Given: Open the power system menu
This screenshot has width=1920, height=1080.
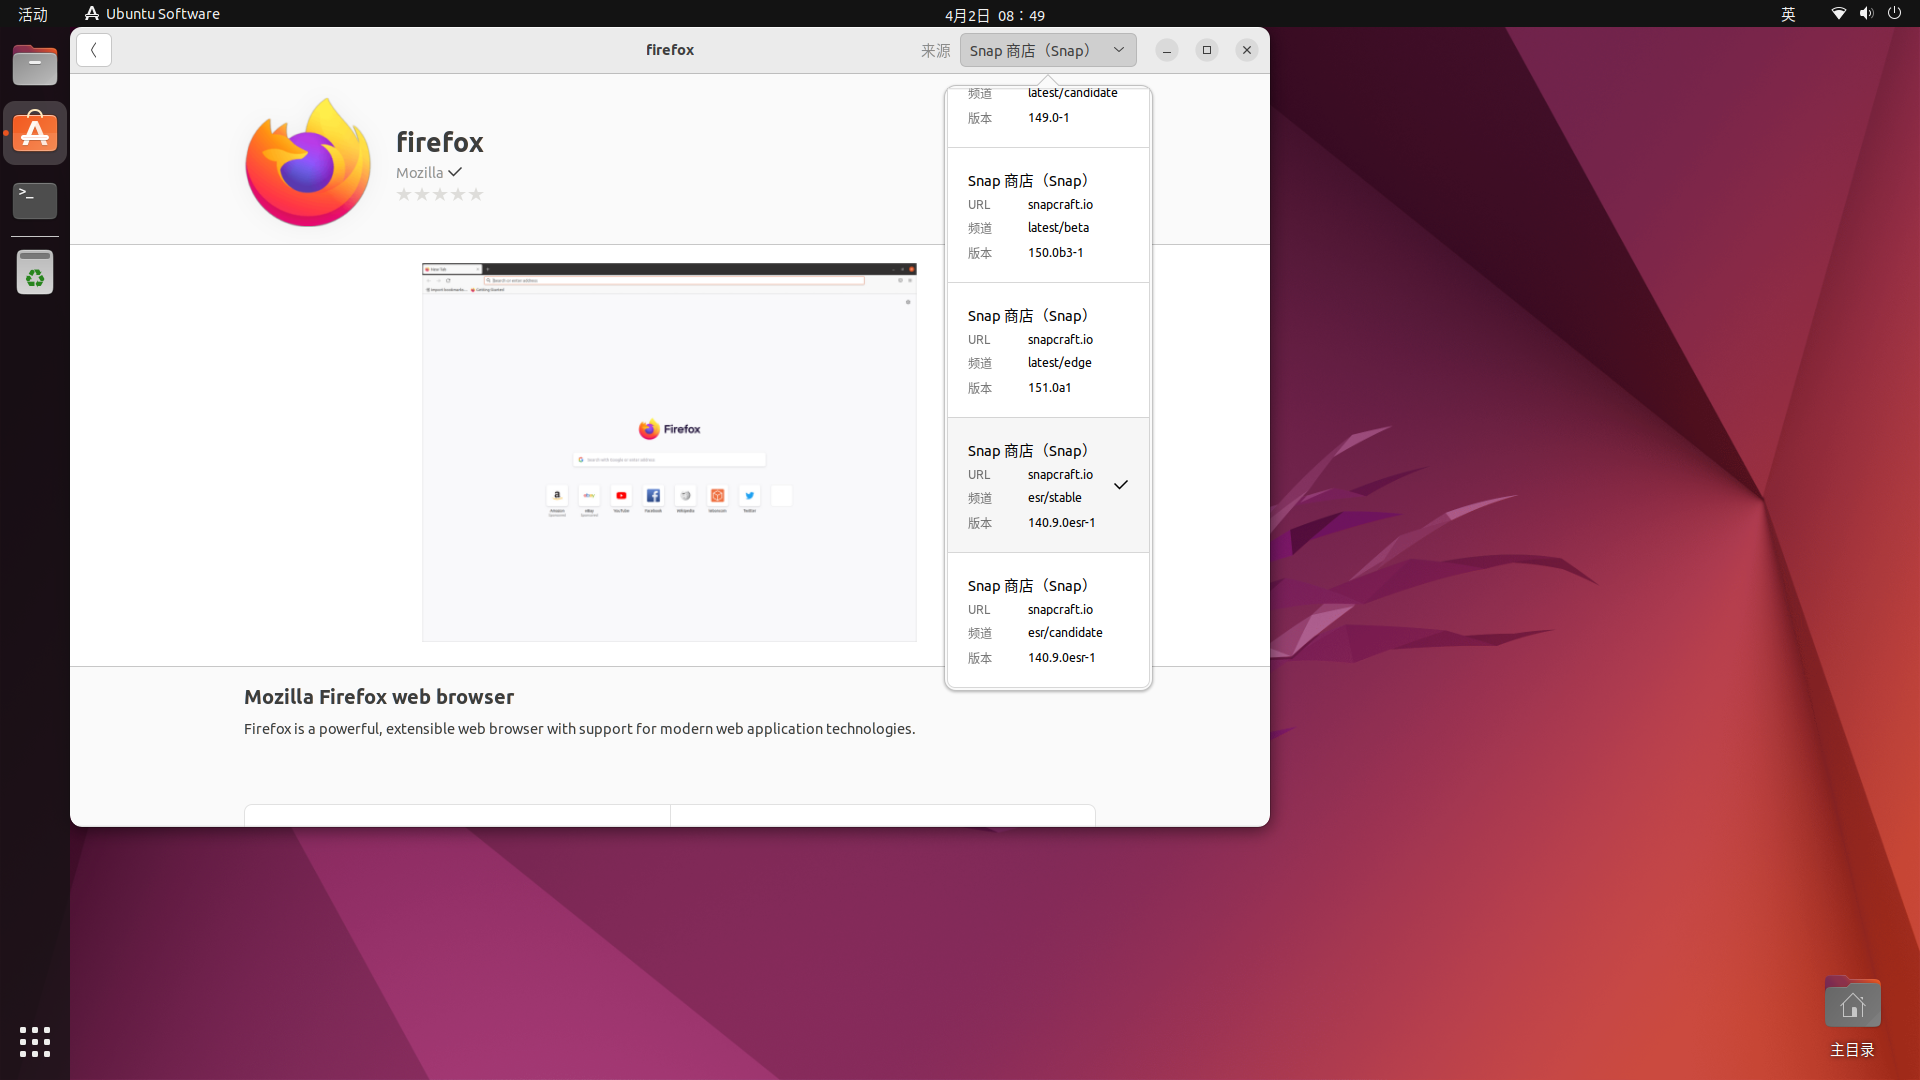Looking at the screenshot, I should [x=1894, y=14].
